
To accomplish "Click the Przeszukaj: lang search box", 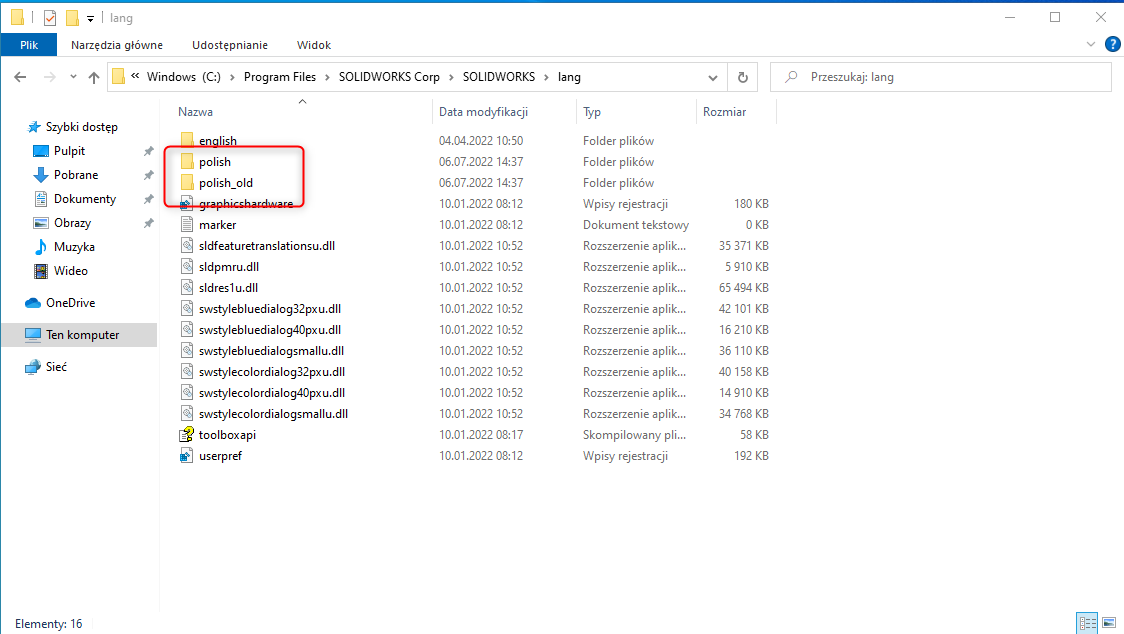I will coord(940,77).
